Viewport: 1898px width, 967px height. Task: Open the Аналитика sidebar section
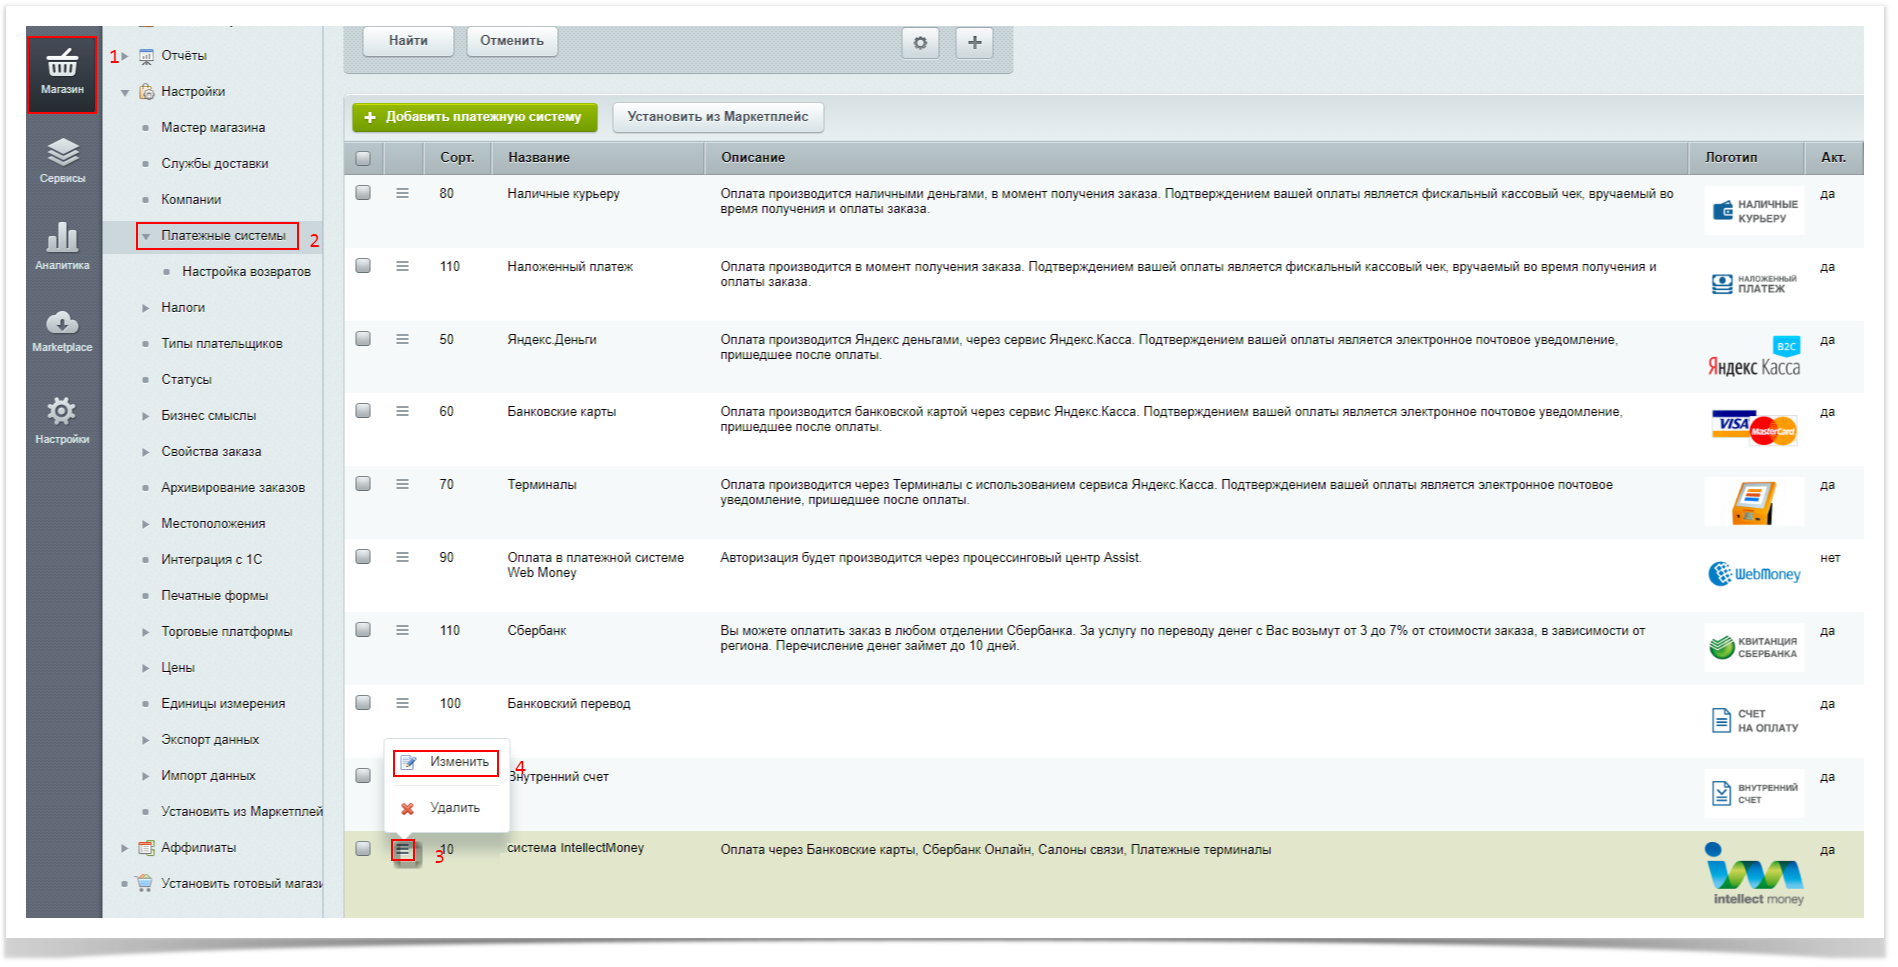click(x=62, y=246)
